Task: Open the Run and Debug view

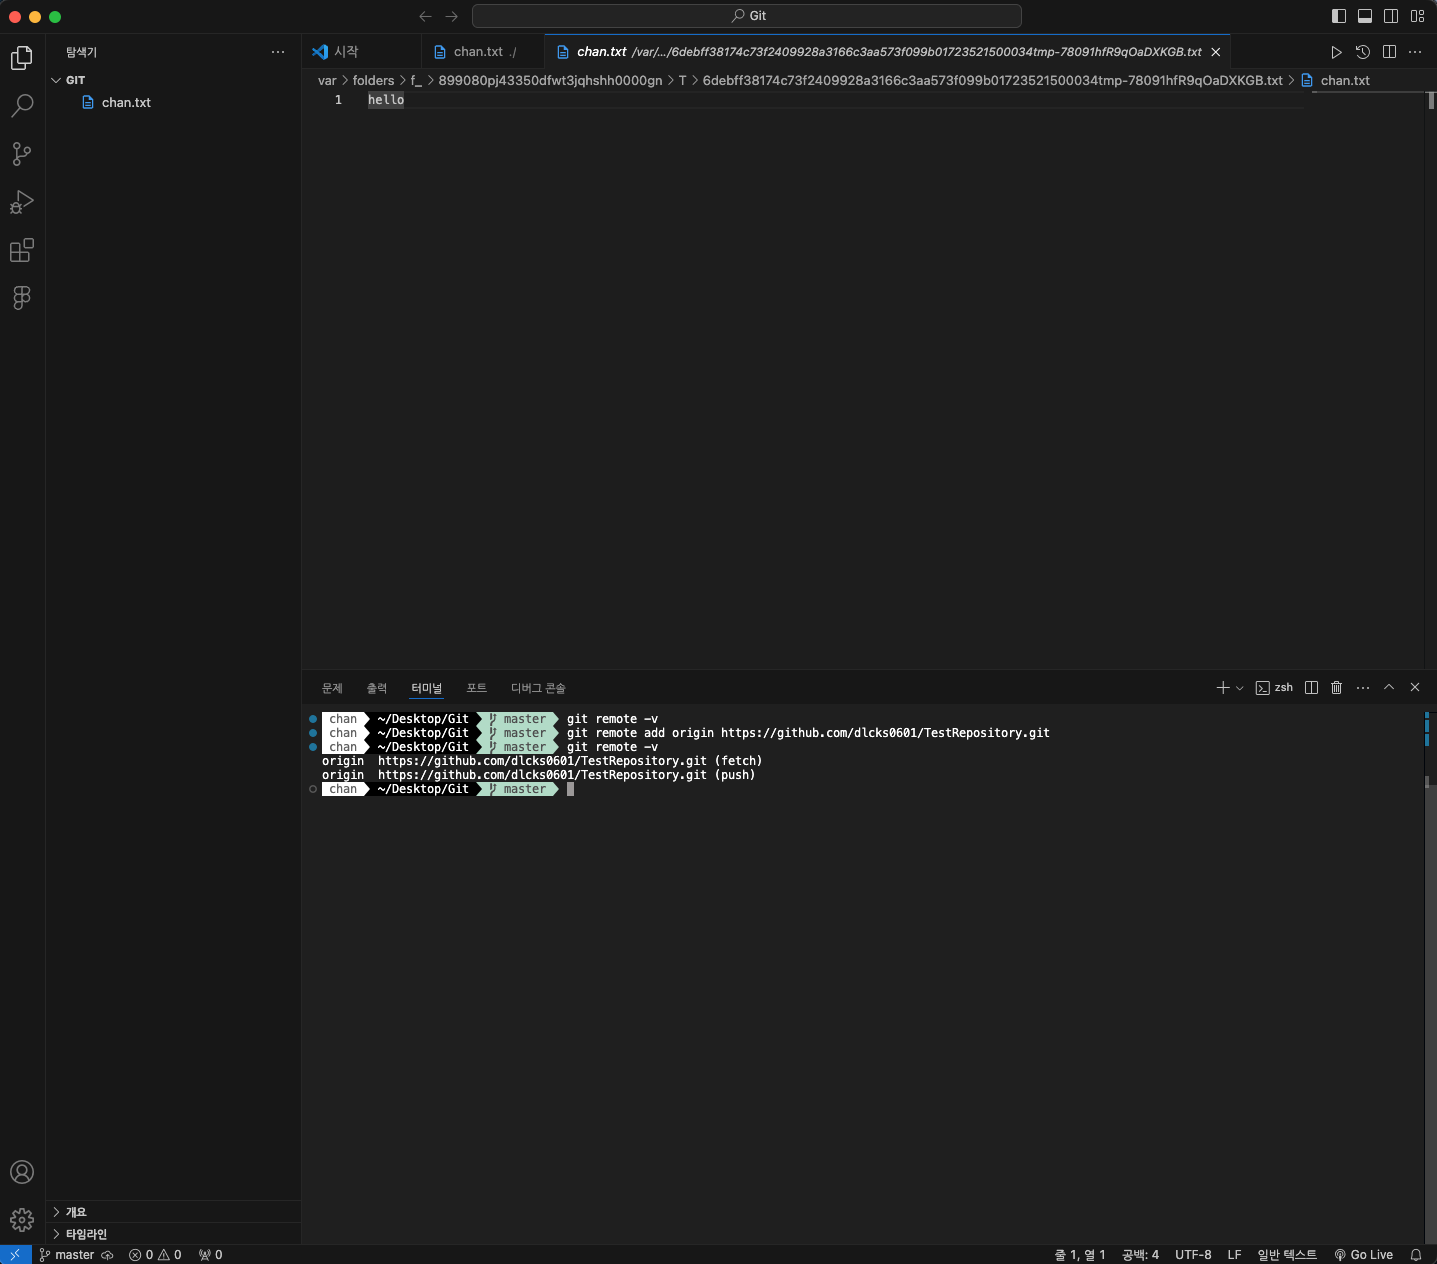Action: [x=22, y=202]
